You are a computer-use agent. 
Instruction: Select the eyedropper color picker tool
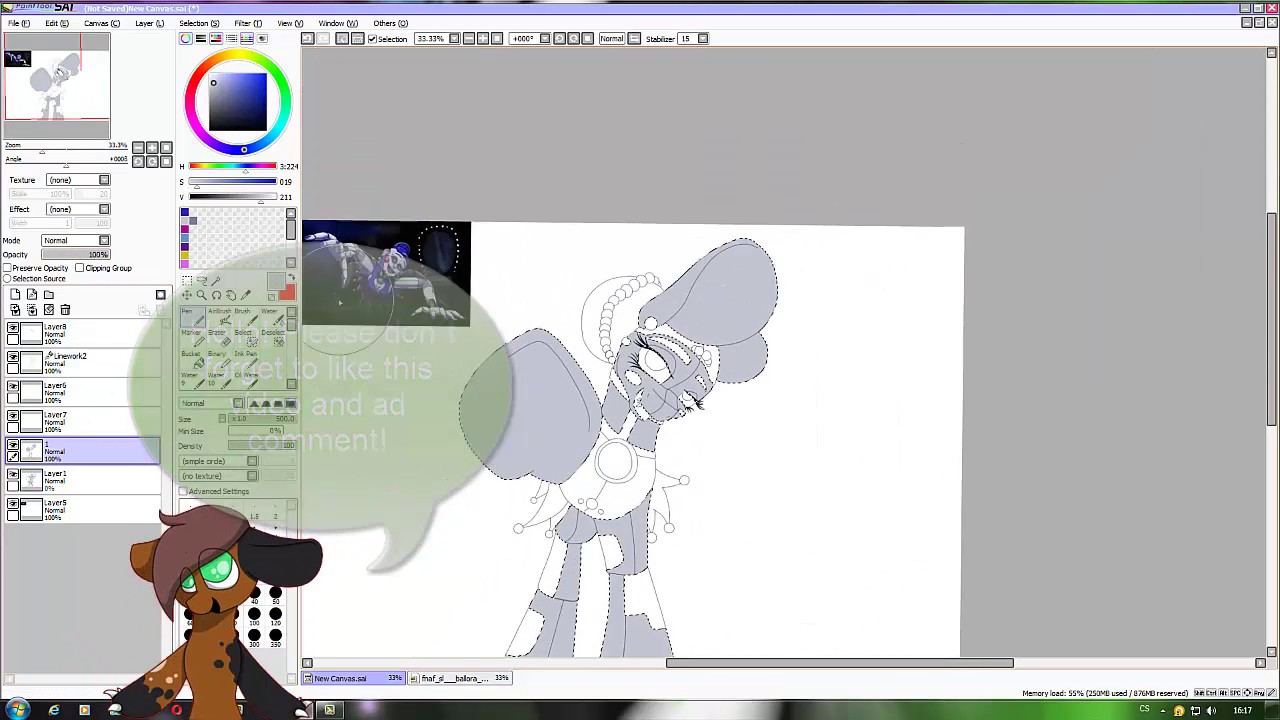[x=246, y=295]
